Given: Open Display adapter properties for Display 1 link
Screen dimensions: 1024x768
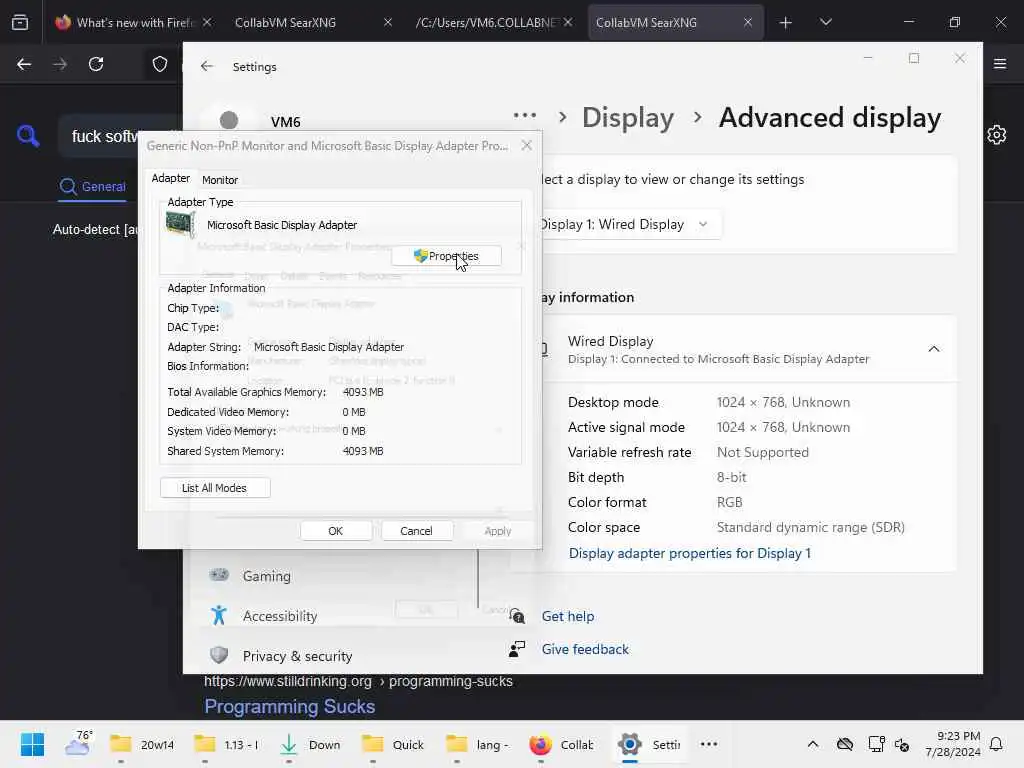Looking at the screenshot, I should coord(690,553).
